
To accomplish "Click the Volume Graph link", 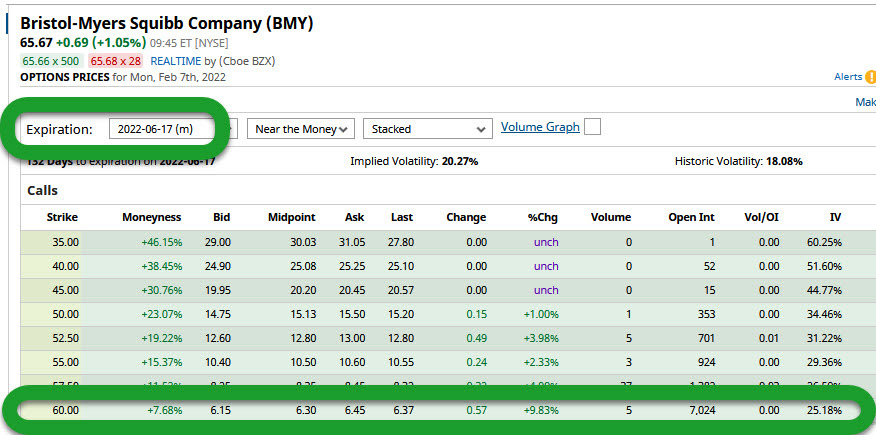I will [x=540, y=127].
